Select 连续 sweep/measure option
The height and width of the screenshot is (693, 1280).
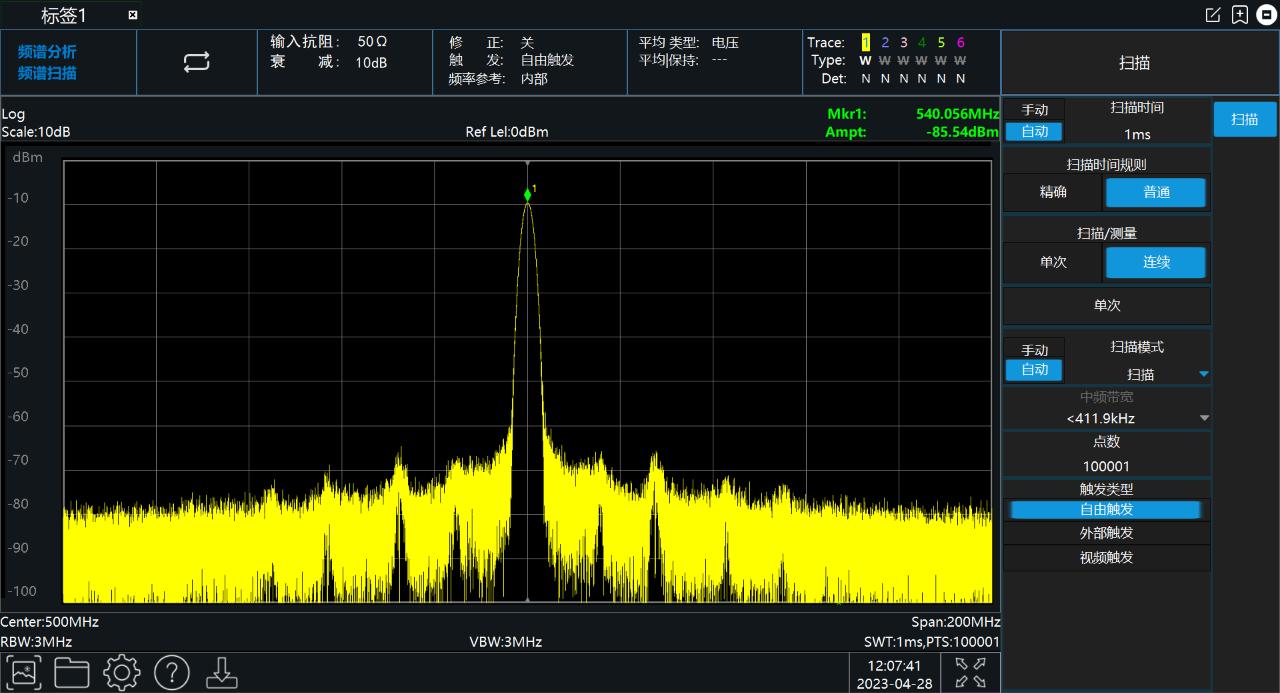[x=1156, y=262]
